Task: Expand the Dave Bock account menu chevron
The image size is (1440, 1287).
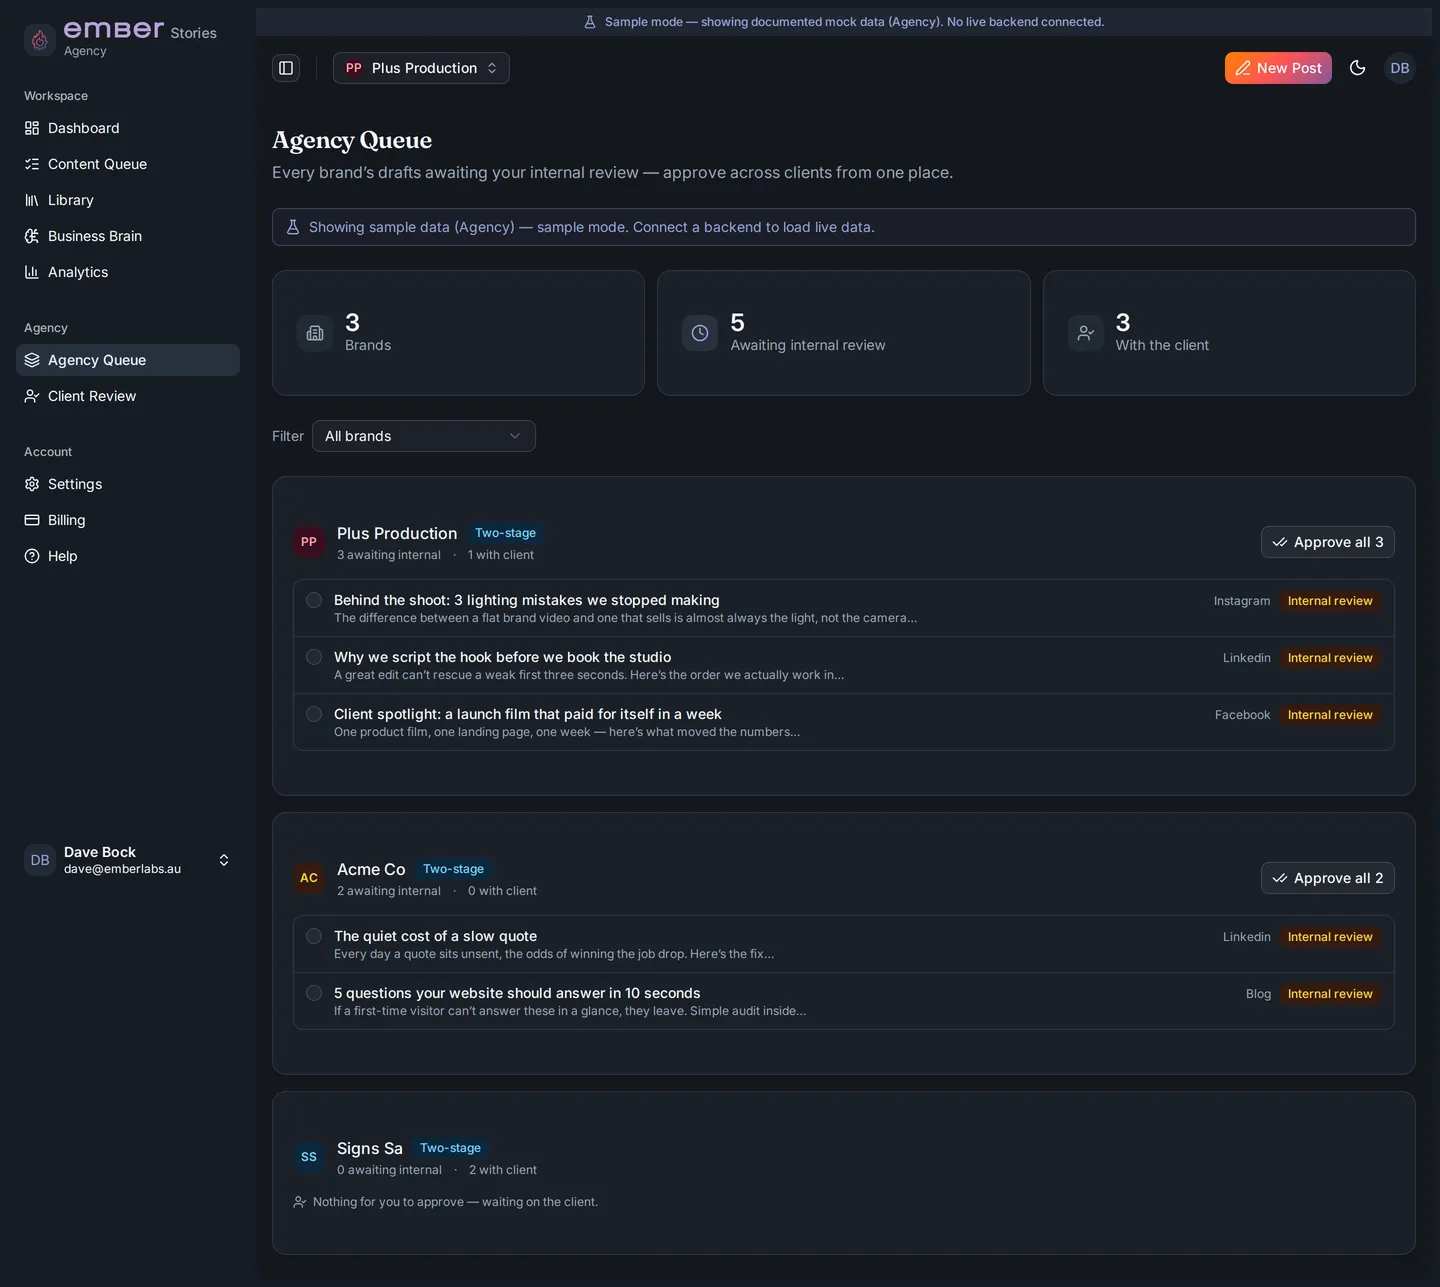Action: (224, 860)
